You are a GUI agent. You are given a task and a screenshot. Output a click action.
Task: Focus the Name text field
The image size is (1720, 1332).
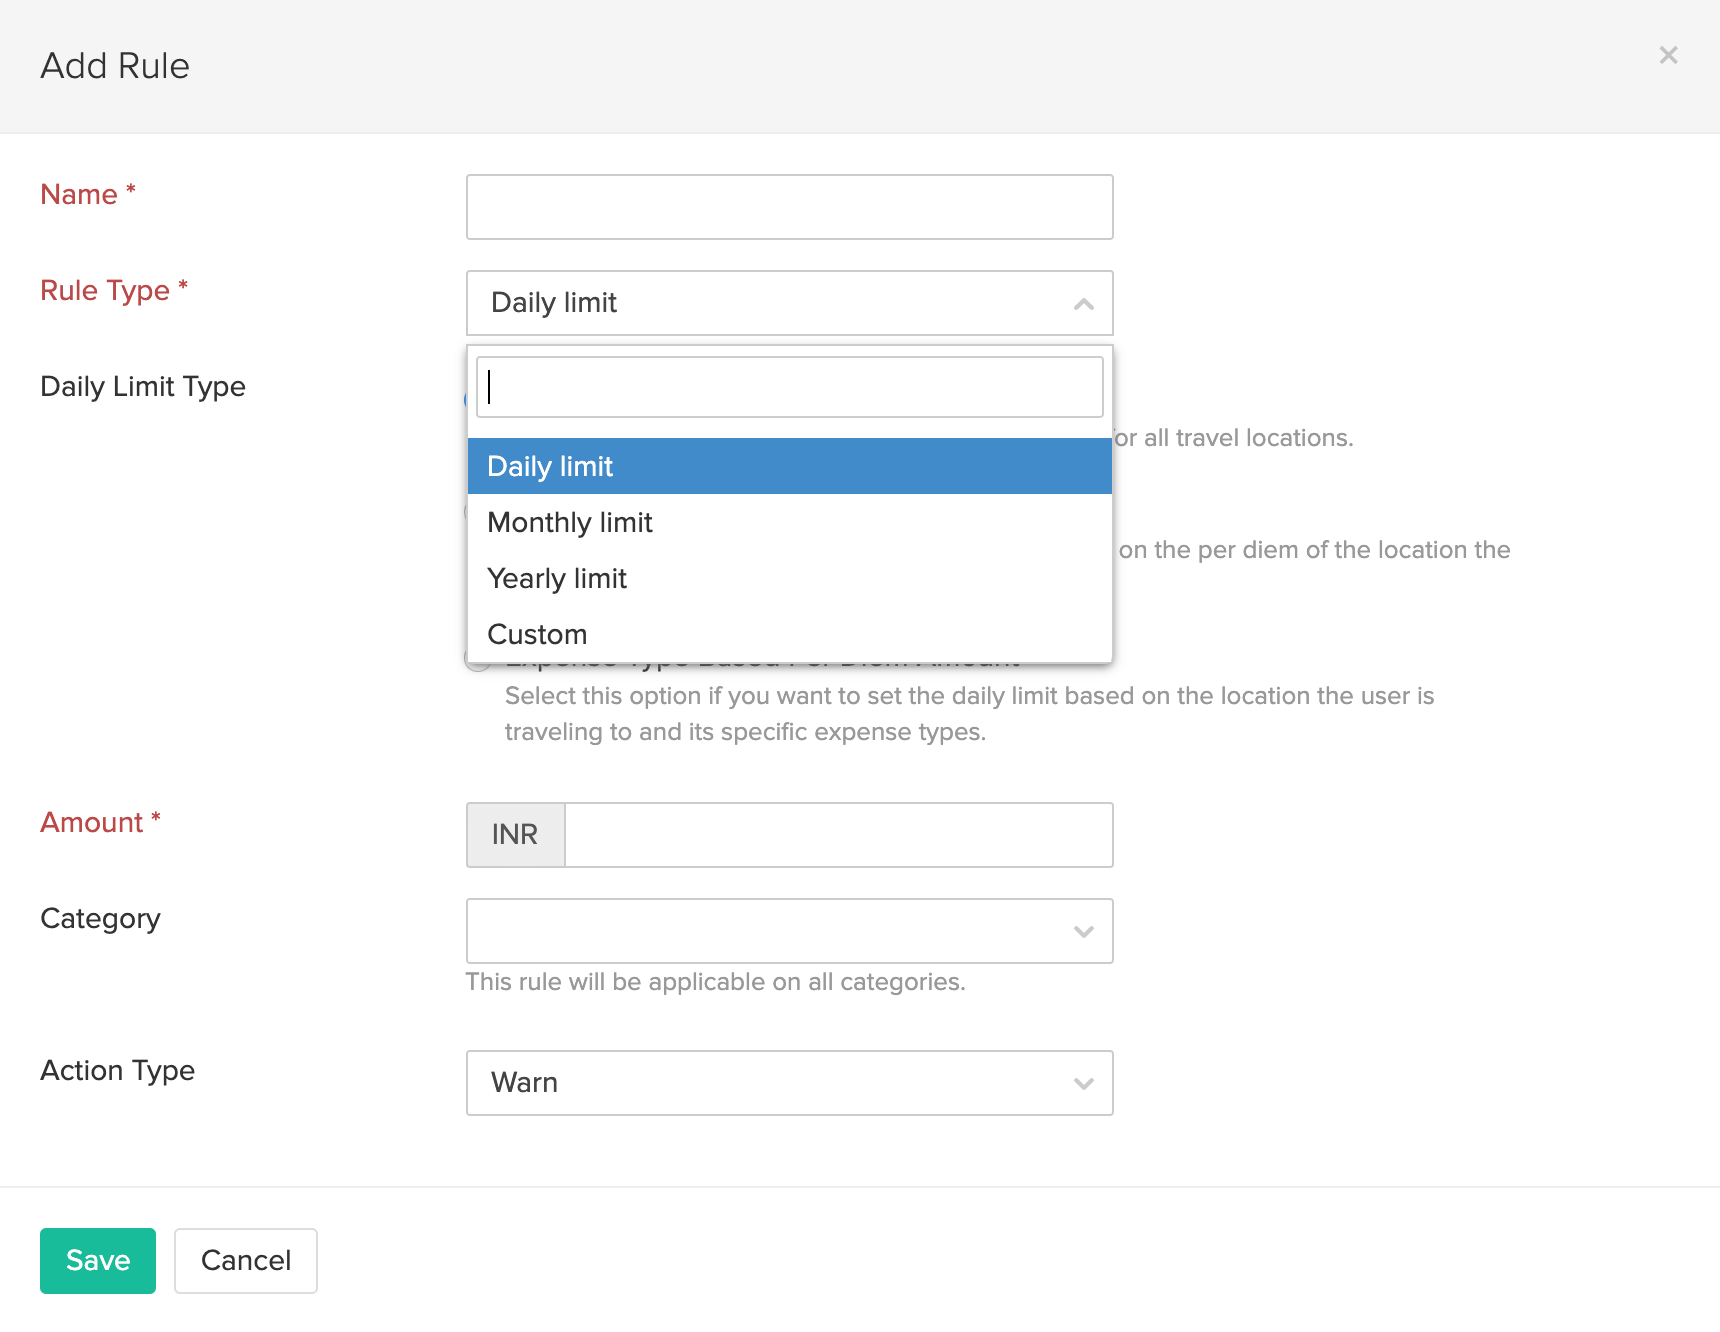point(789,207)
